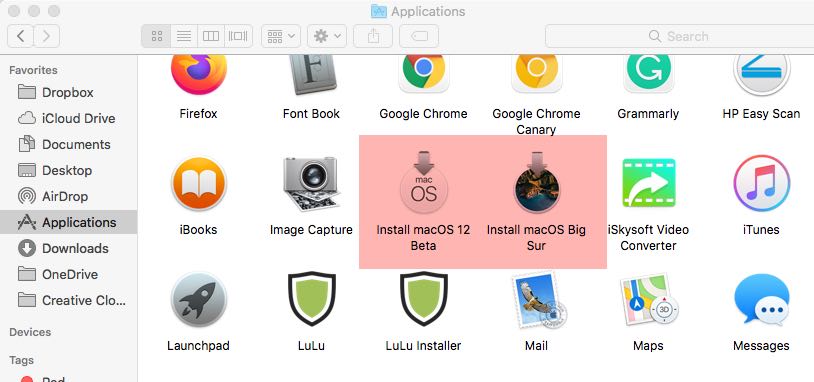
Task: Select the Install macOS Big Sur icon
Action: coord(537,183)
